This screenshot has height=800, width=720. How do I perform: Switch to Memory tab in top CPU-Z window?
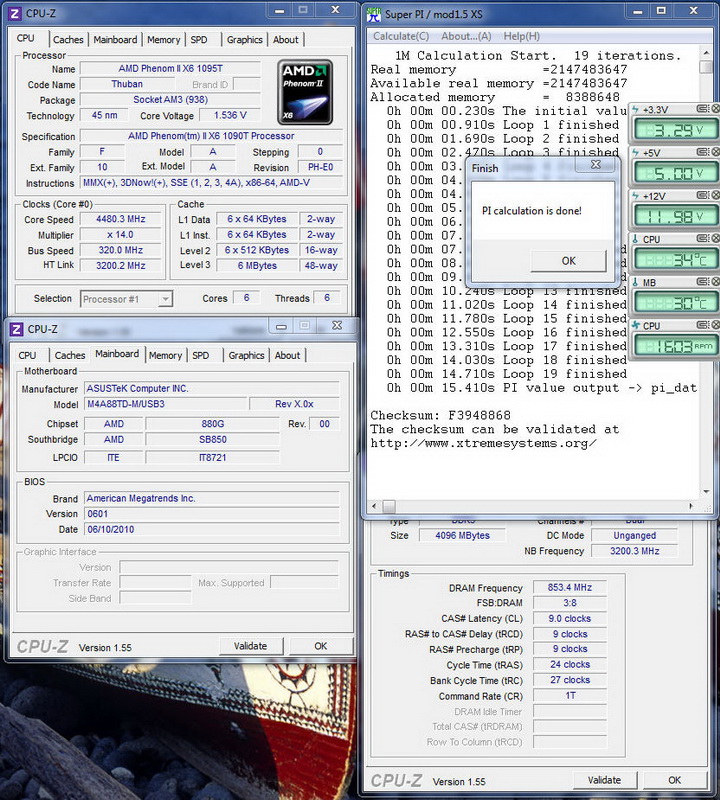tap(163, 40)
